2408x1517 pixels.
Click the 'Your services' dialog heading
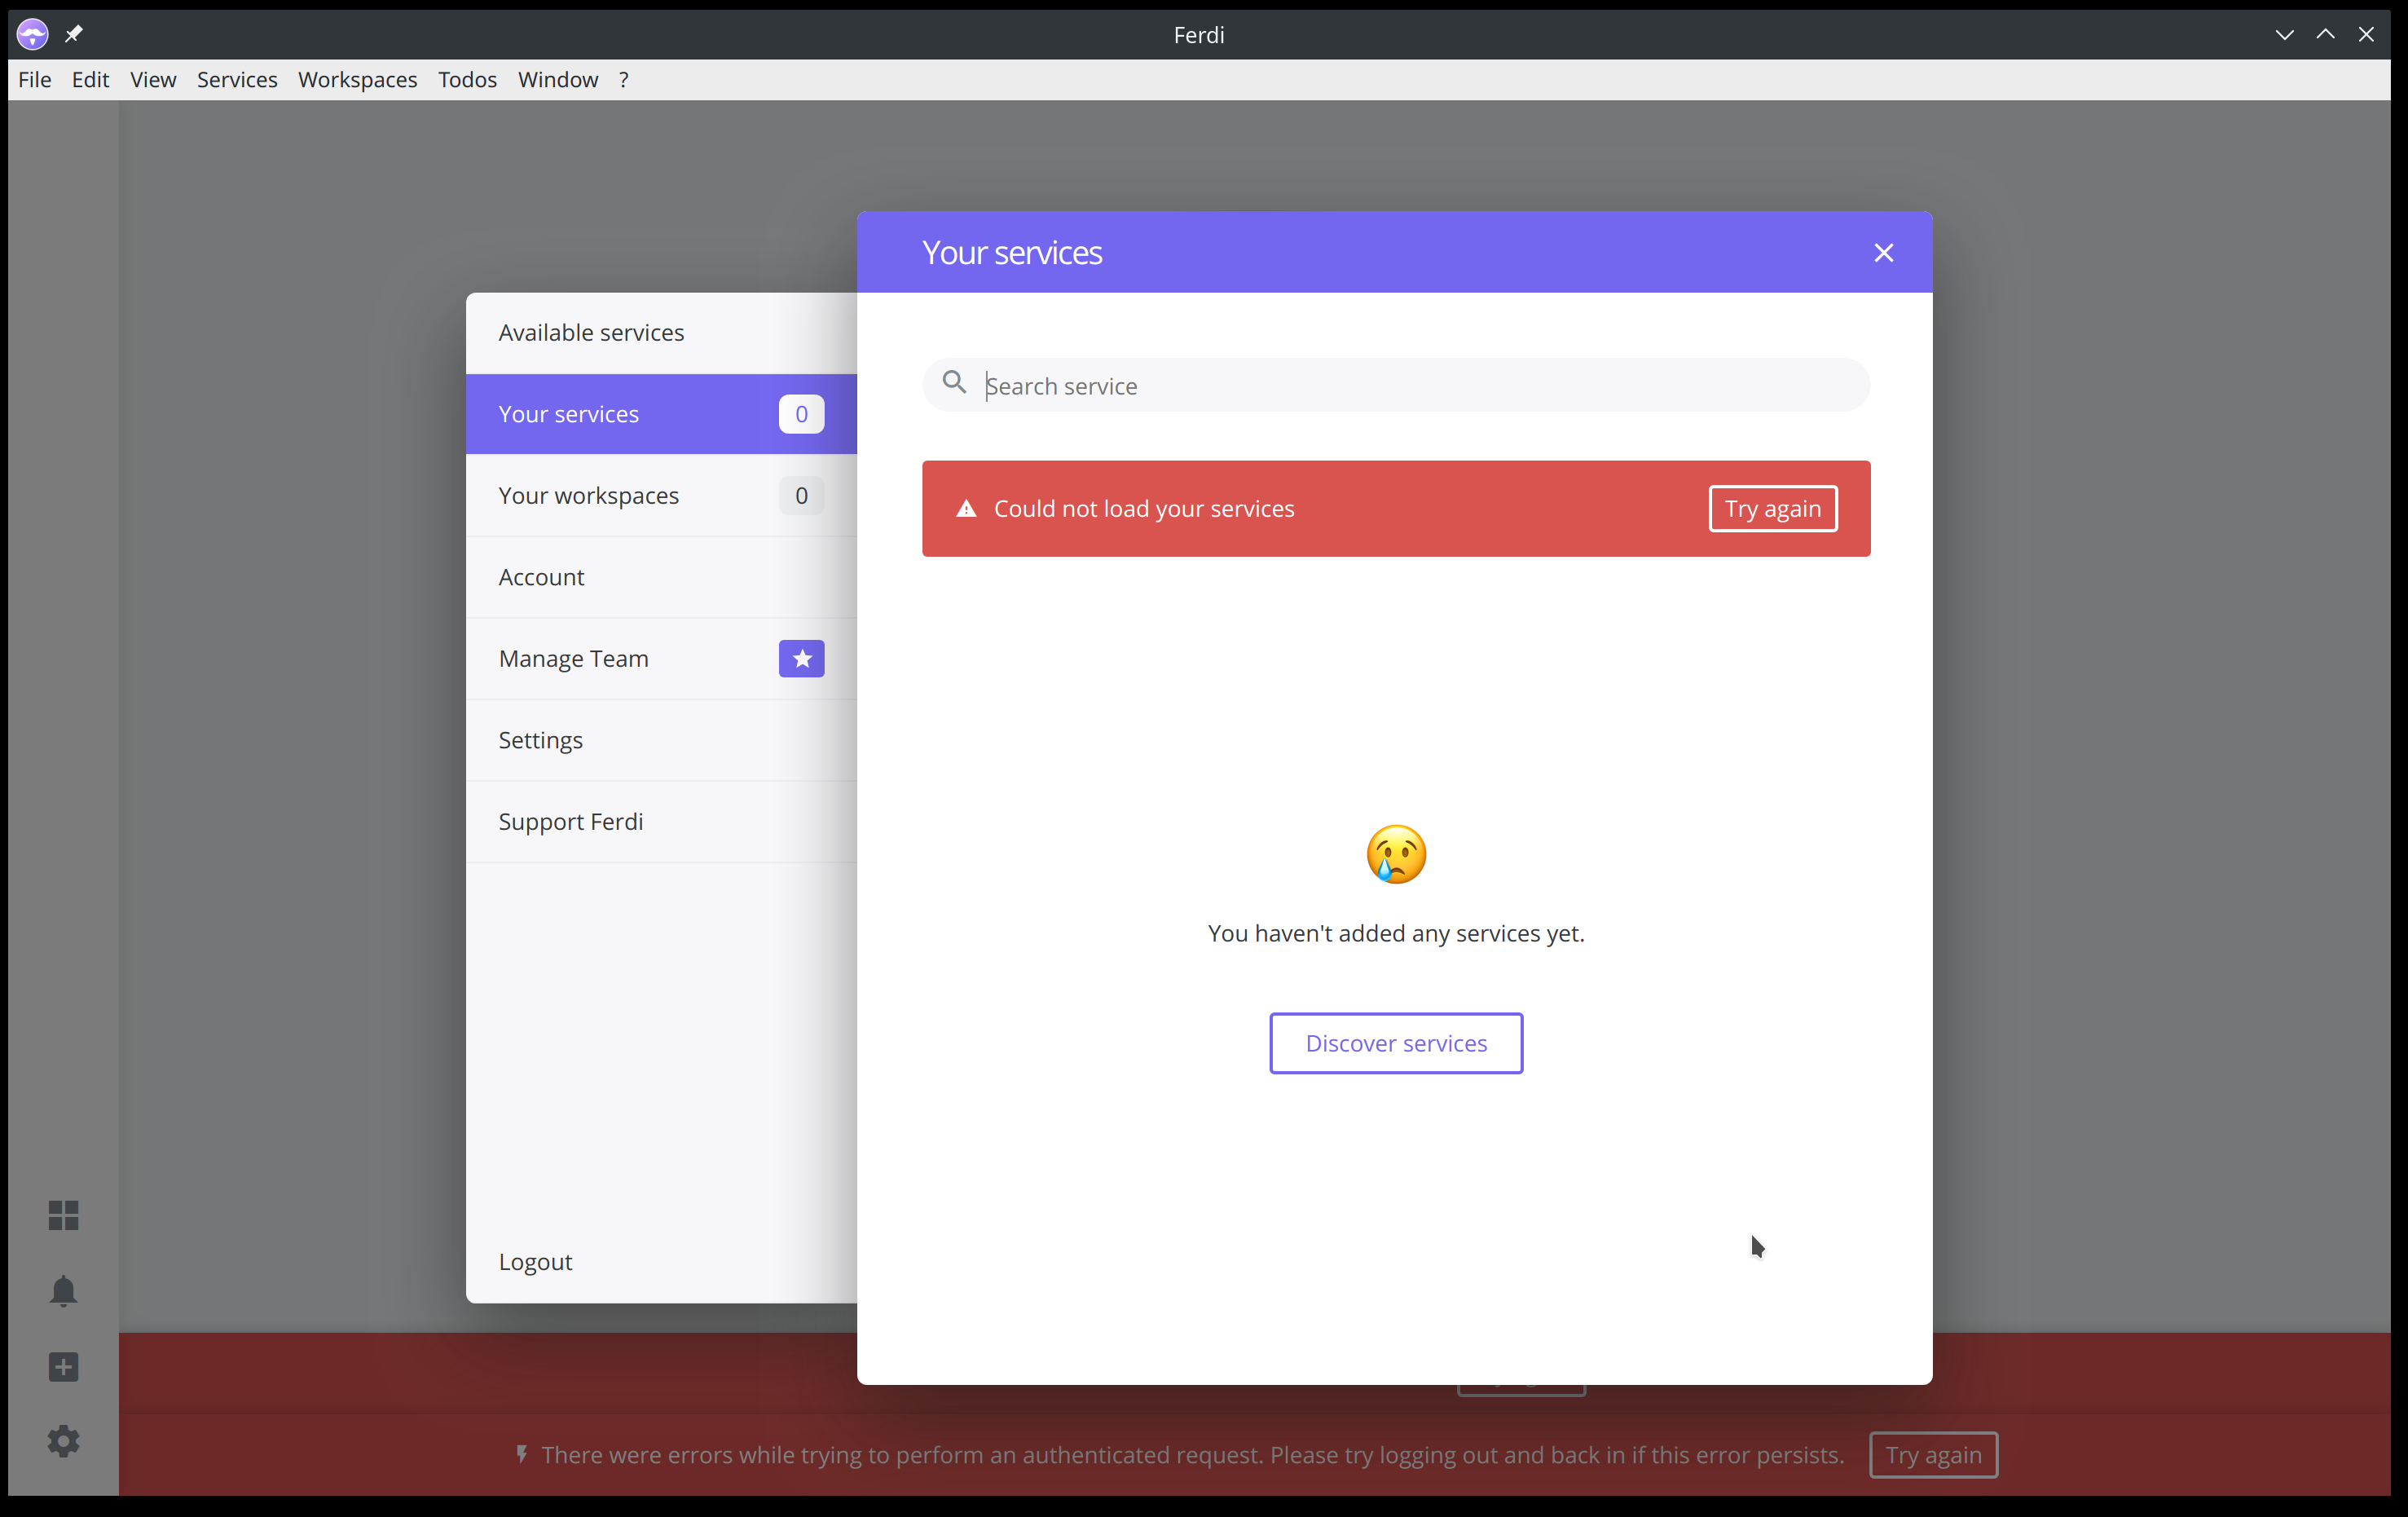pos(1012,253)
